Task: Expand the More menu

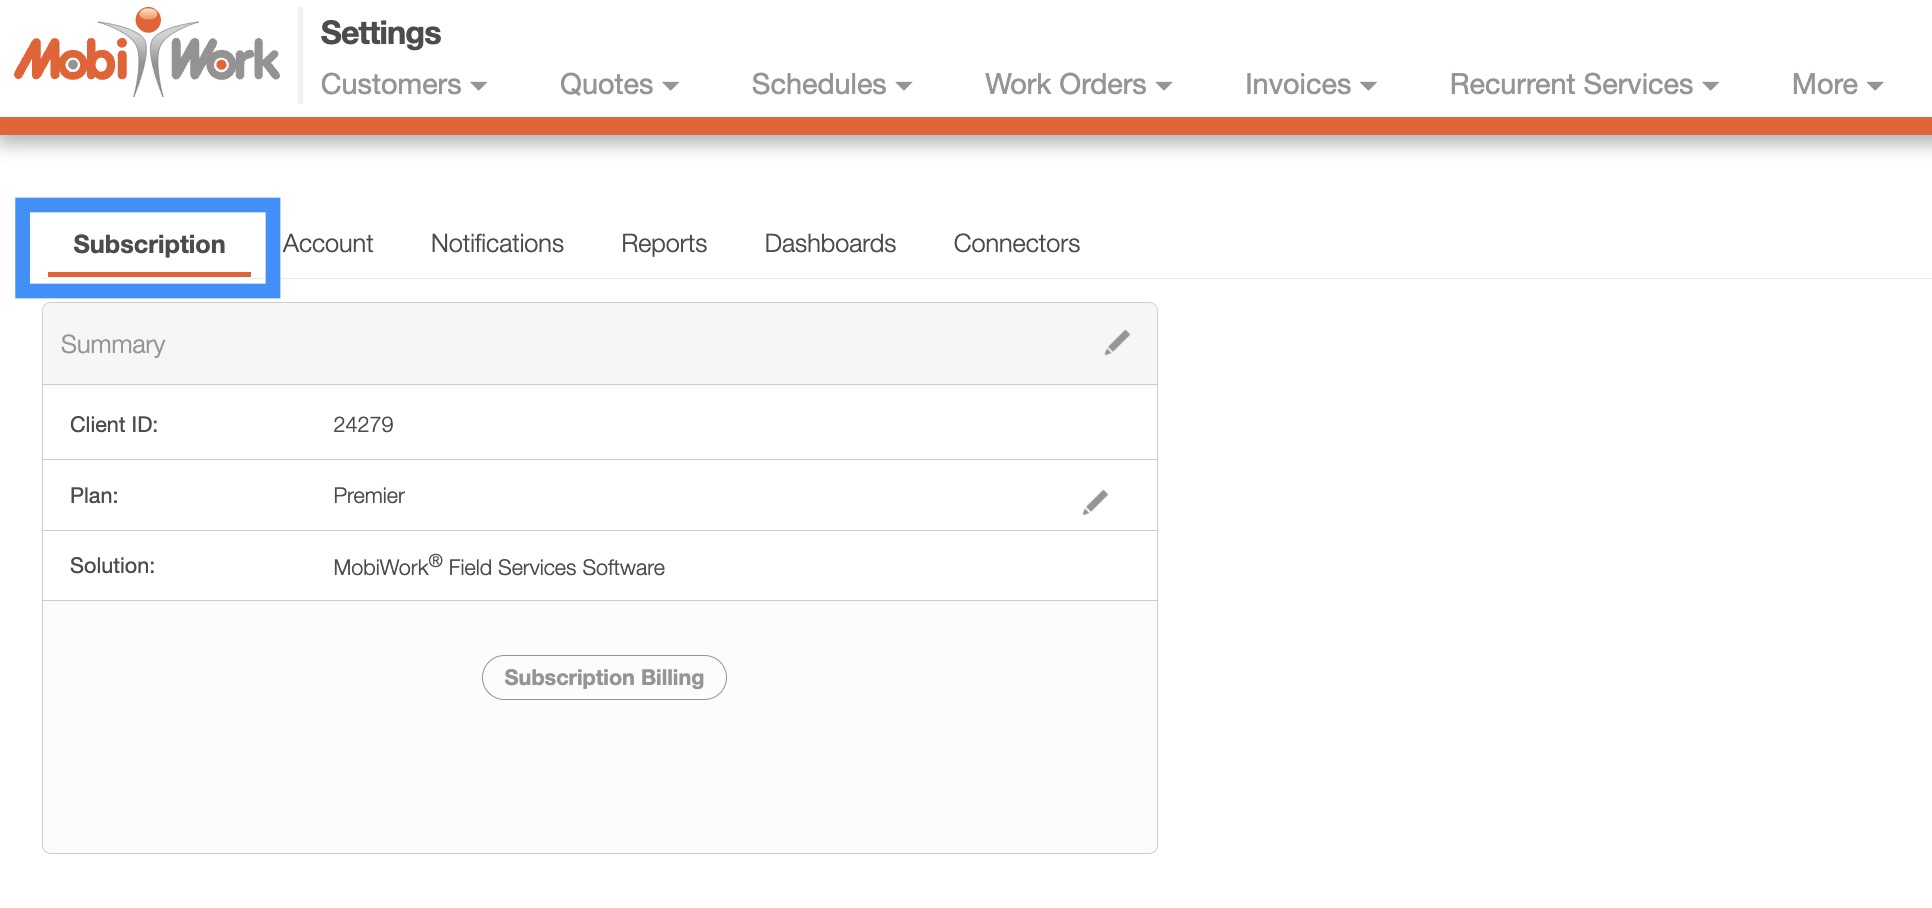Action: pos(1837,85)
